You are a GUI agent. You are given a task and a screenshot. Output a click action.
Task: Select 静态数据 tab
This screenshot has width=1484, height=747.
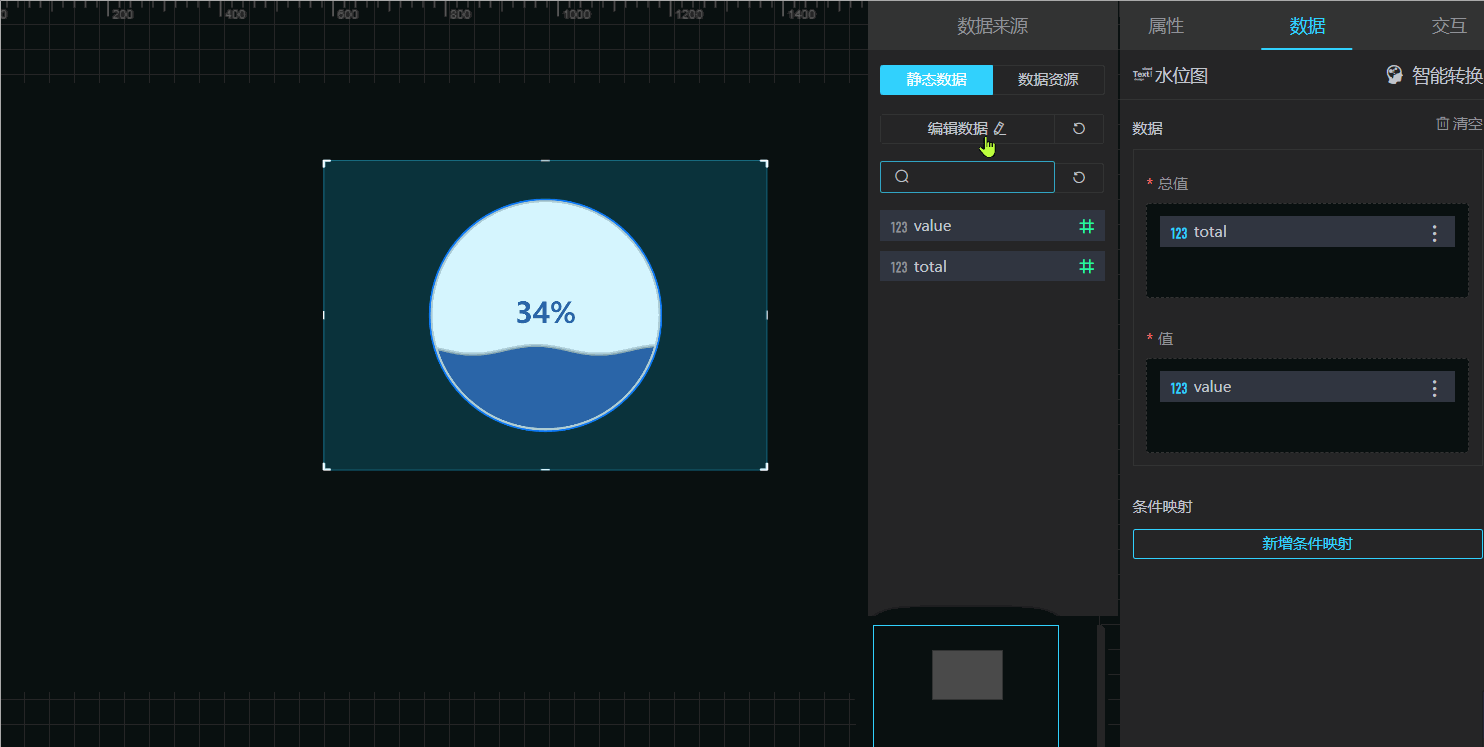click(936, 80)
